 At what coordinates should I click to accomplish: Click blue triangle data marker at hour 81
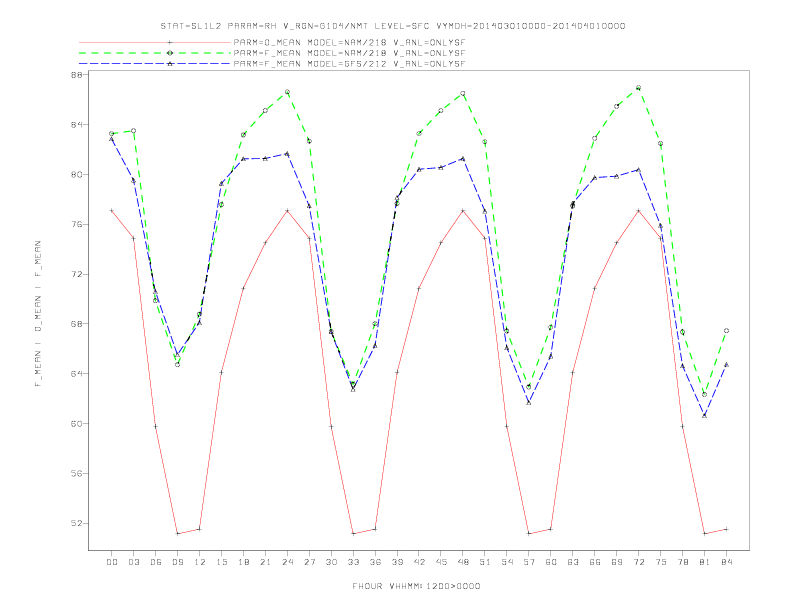[x=705, y=415]
